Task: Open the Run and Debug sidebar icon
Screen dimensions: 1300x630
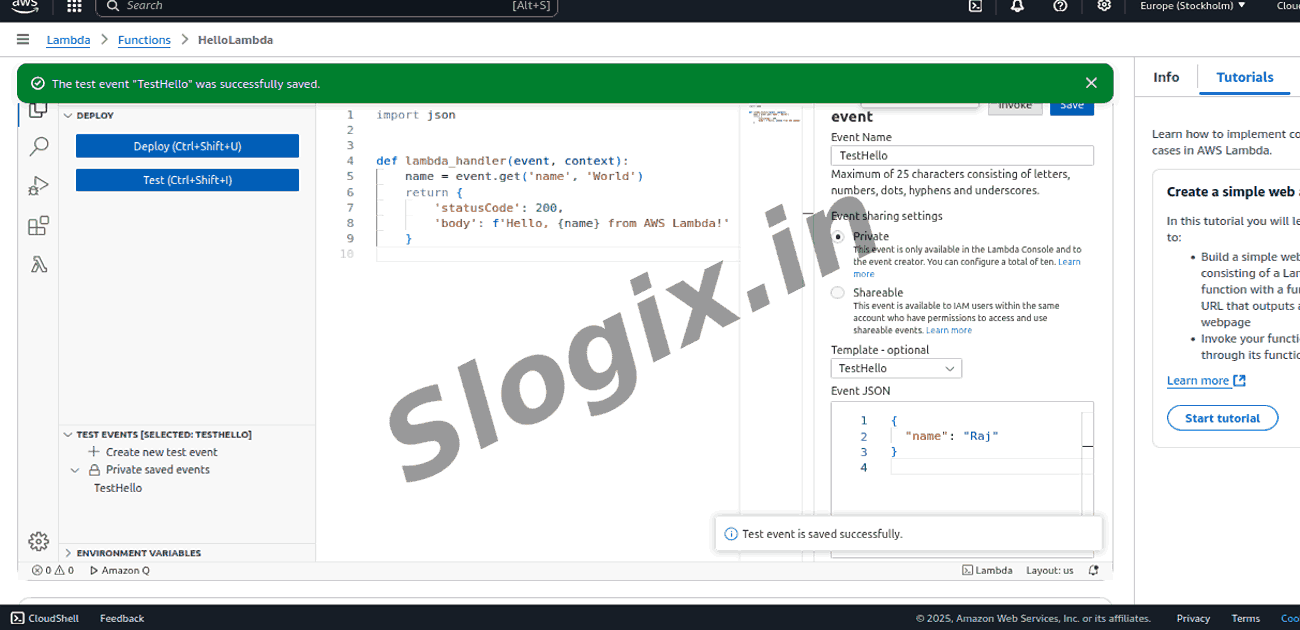Action: click(x=38, y=185)
